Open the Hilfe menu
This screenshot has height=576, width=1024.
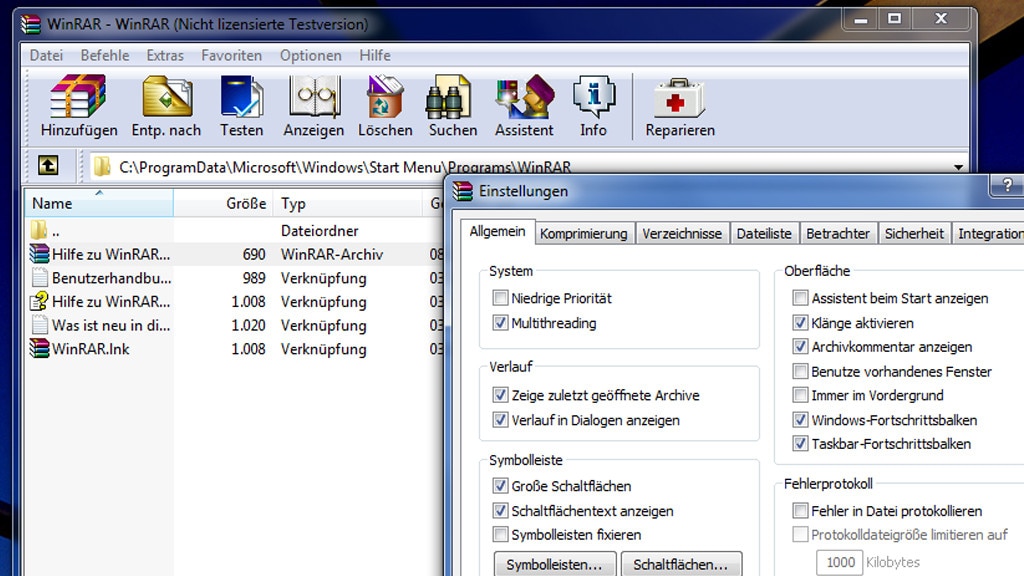coord(375,56)
